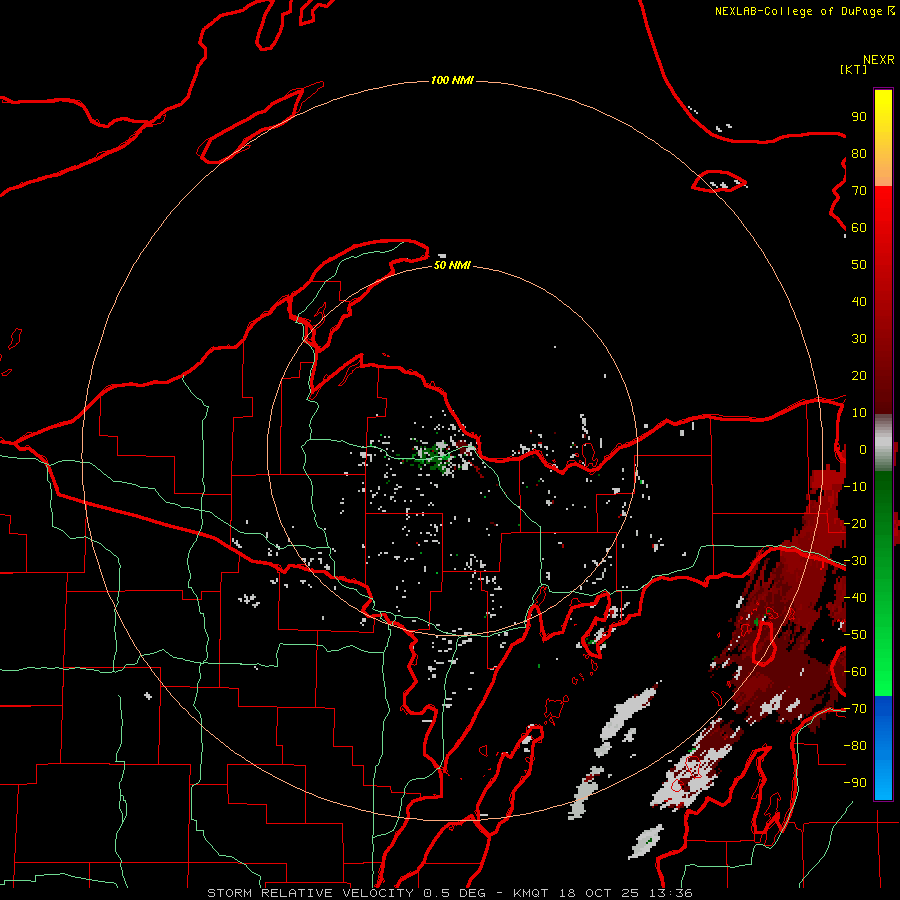The width and height of the screenshot is (900, 900).
Task: Click the -20 value on the velocity scale
Action: click(x=855, y=523)
